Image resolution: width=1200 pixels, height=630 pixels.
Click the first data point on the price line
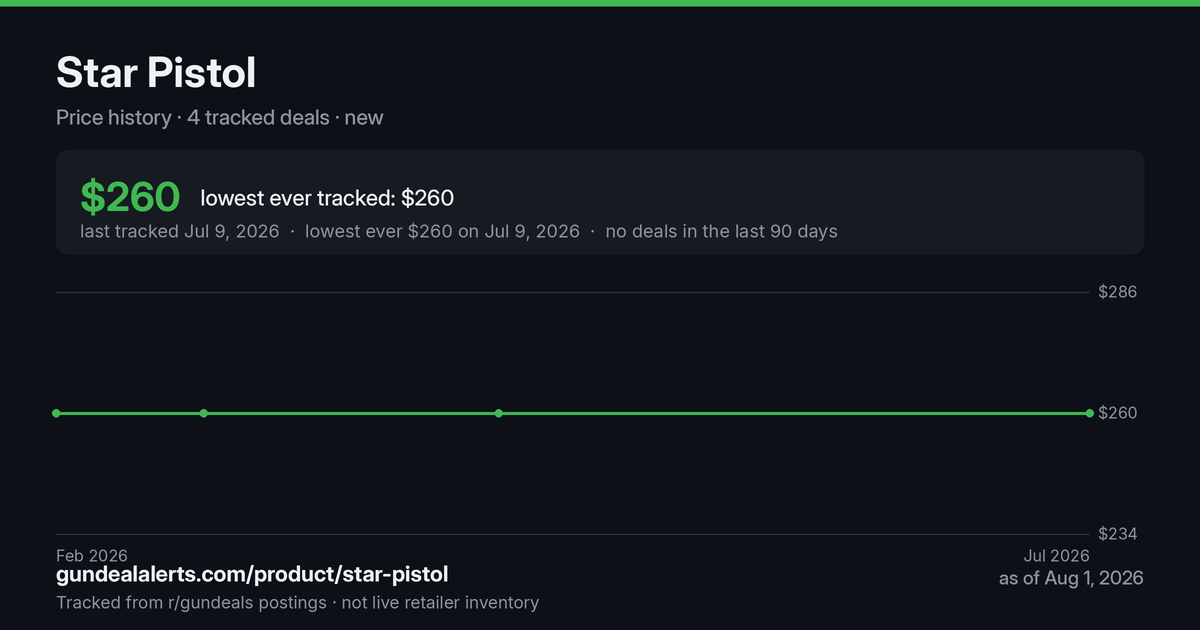(56, 413)
